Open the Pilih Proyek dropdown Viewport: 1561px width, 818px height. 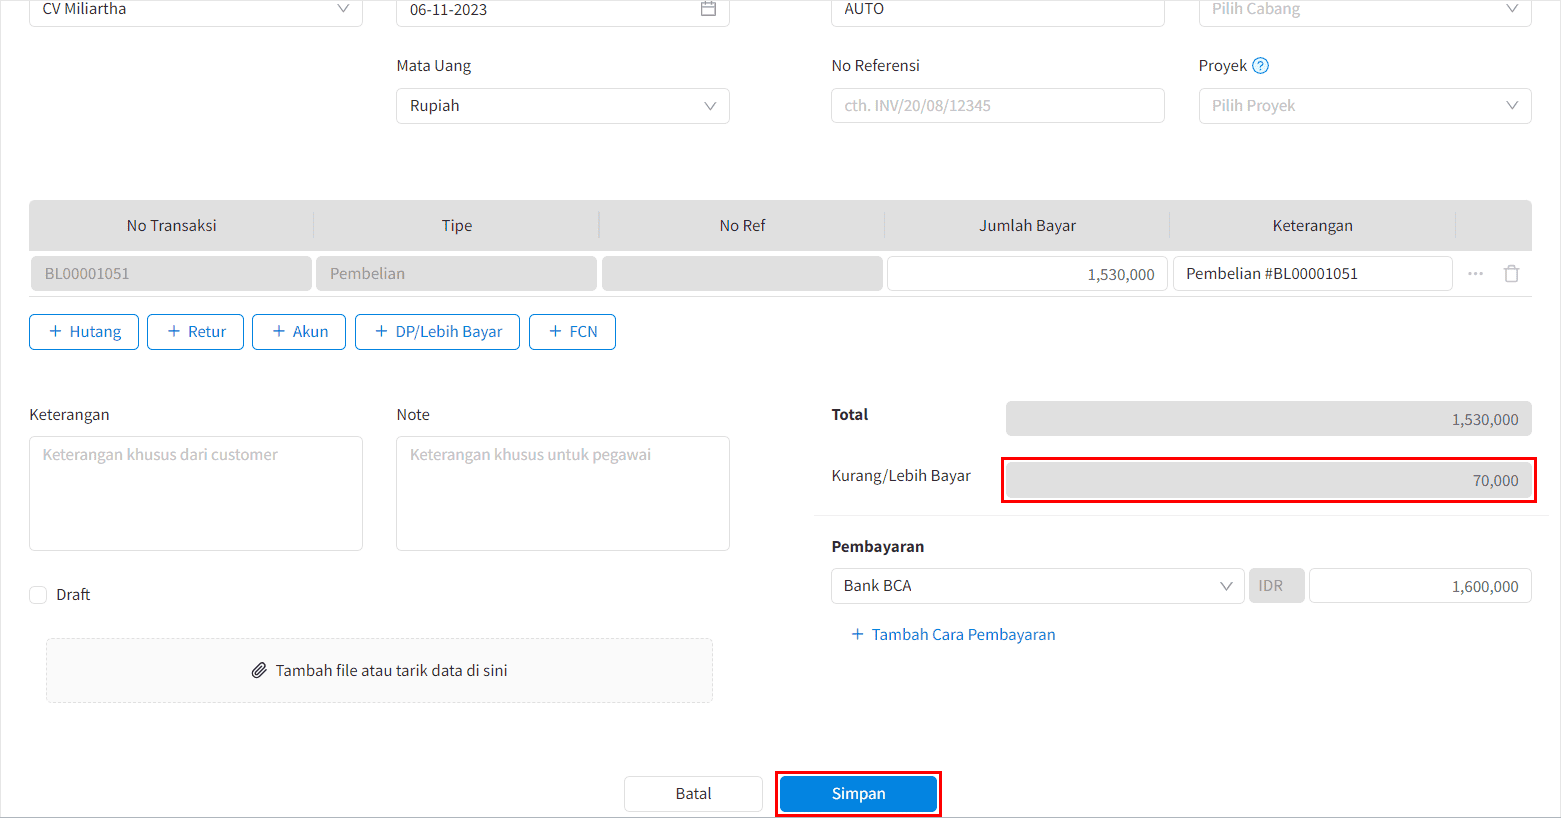(1365, 106)
